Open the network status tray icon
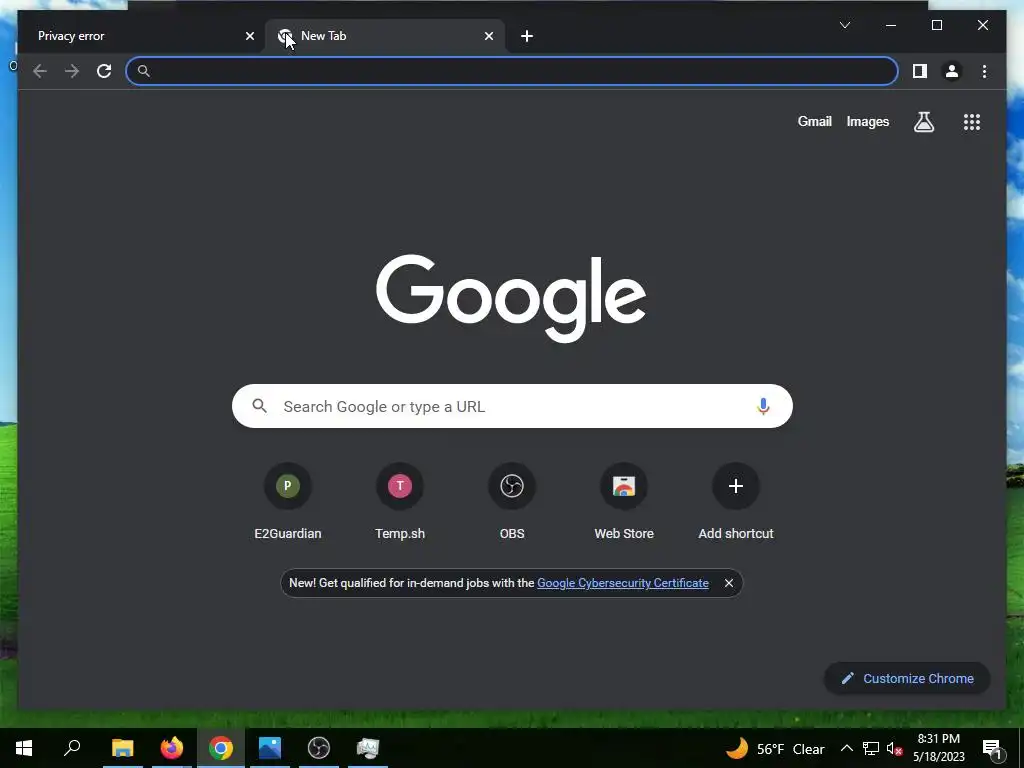Screen dimensions: 1024x768 pos(871,748)
